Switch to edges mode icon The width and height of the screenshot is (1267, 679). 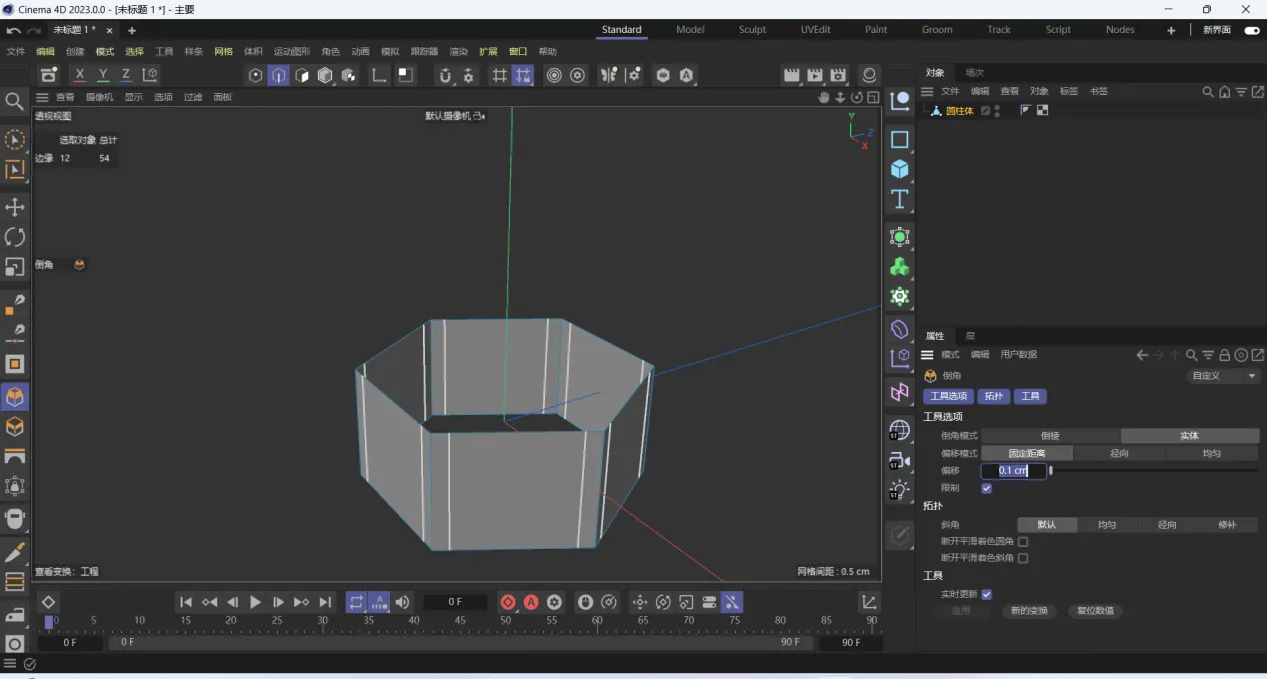point(279,75)
